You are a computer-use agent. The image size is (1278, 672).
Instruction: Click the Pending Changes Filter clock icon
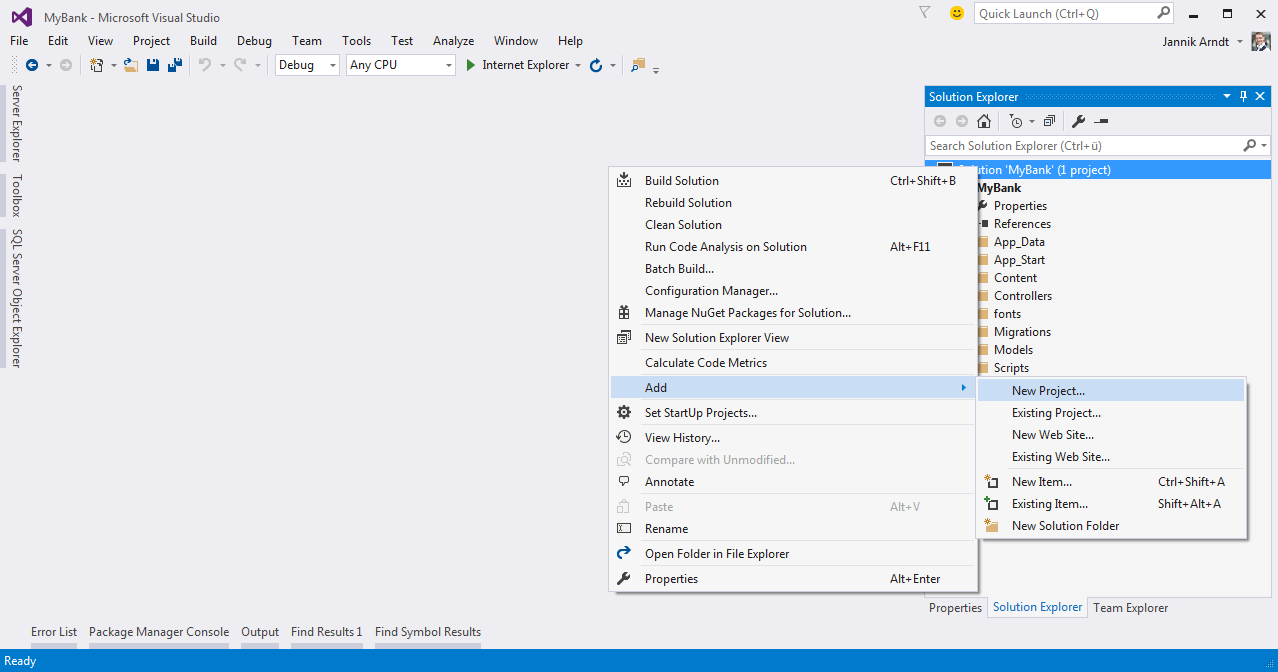(x=1016, y=121)
